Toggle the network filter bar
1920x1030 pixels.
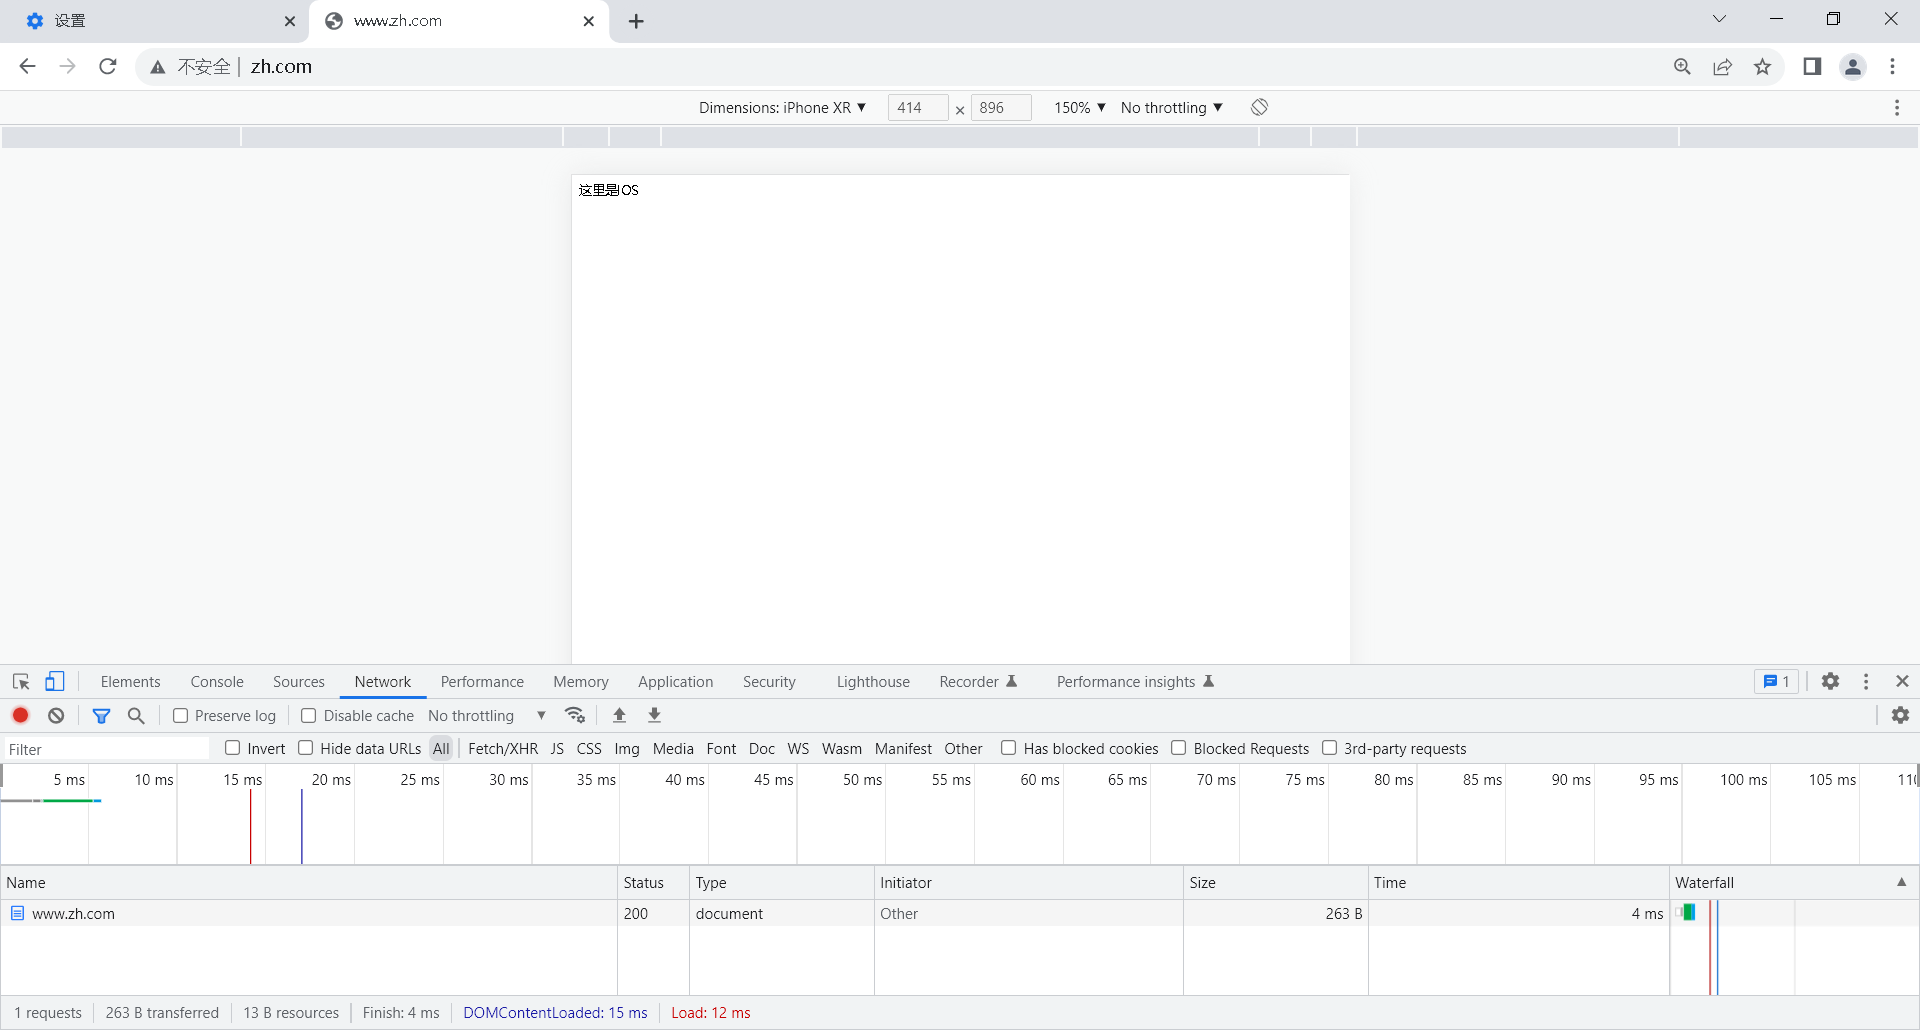[x=101, y=716]
